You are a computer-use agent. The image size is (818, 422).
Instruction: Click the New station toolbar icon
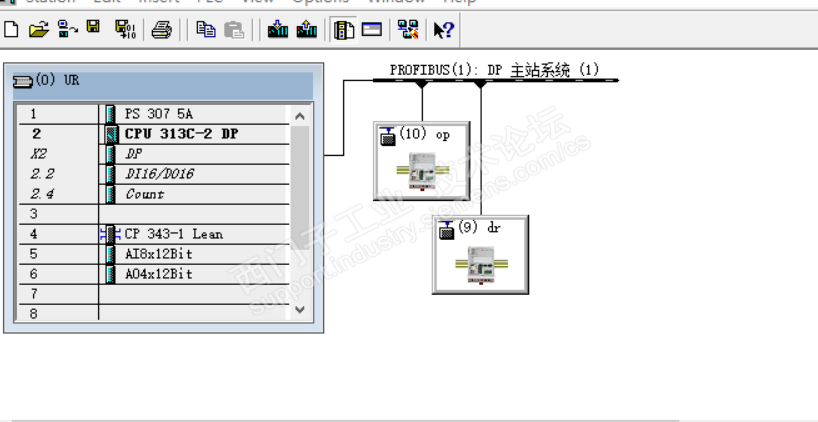click(11, 29)
